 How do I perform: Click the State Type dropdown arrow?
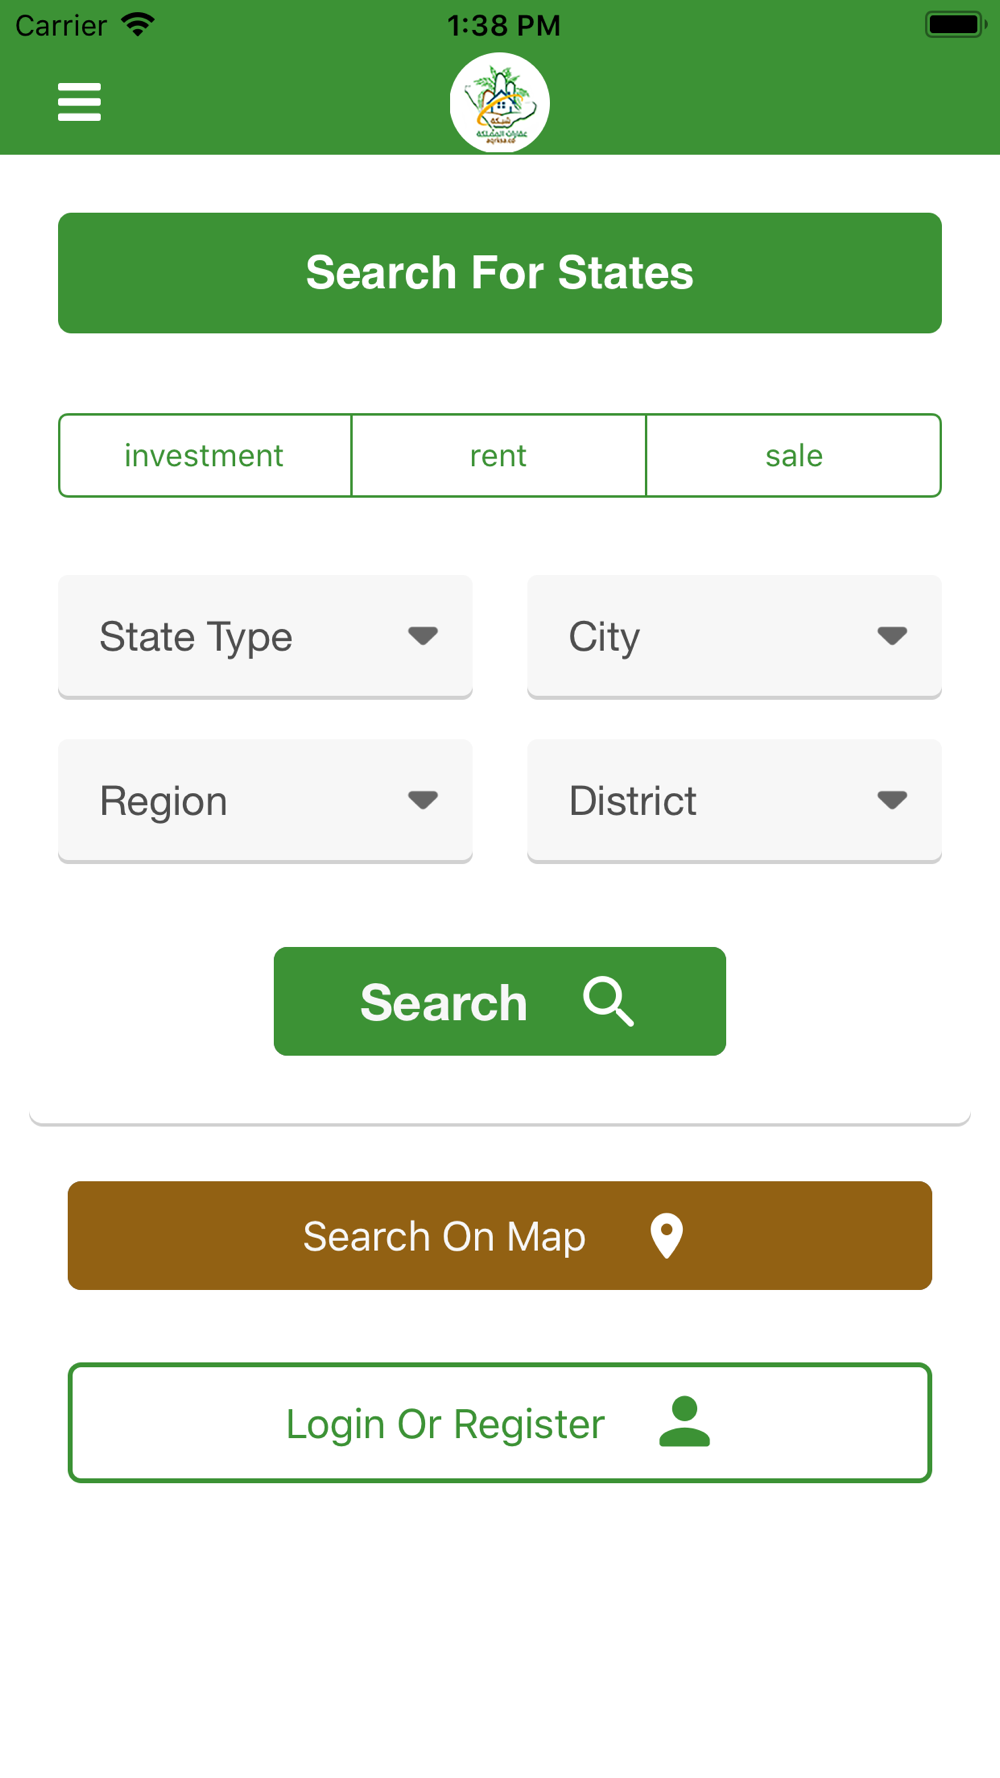423,636
